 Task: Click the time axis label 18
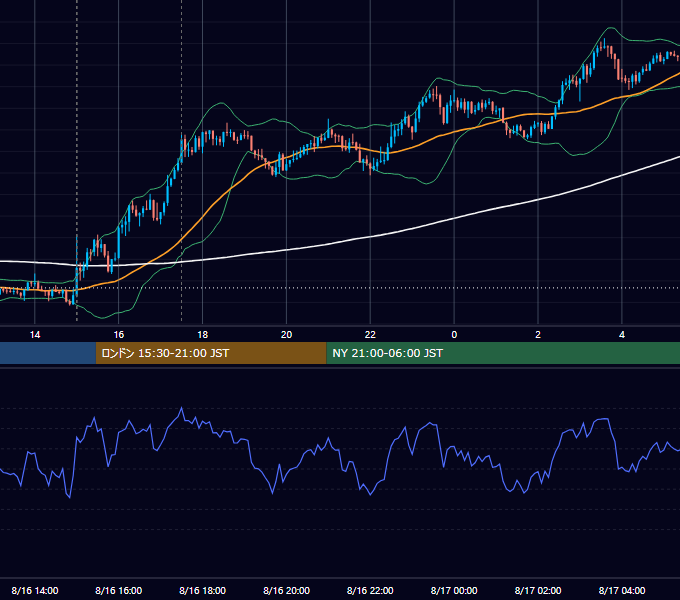tap(203, 335)
